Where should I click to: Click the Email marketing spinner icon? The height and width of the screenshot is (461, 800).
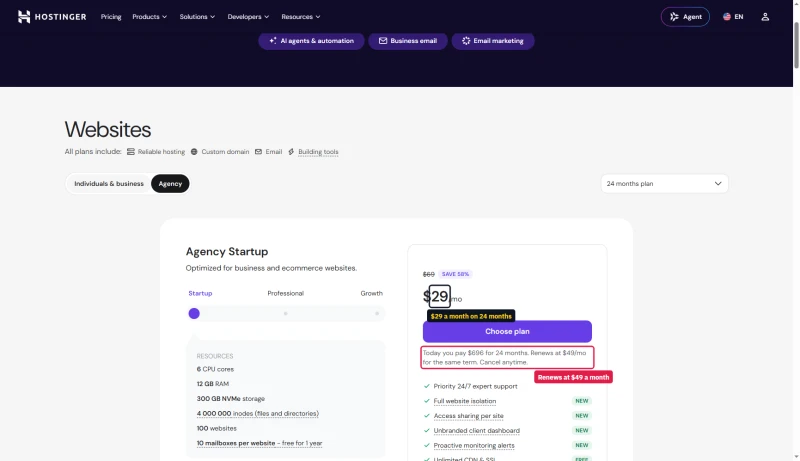(x=466, y=41)
